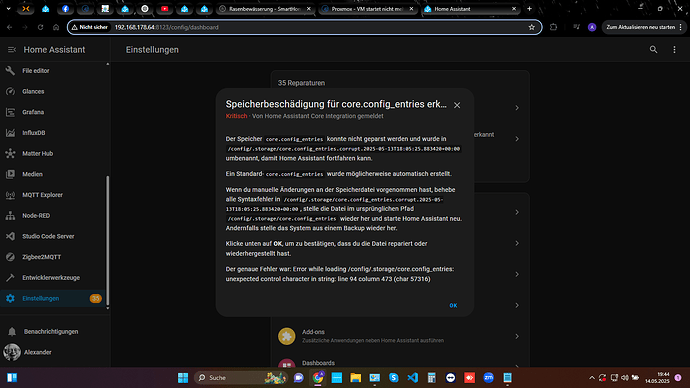Screen dimensions: 690x388
Task: Open Add-ons settings entry
Action: pos(400,336)
